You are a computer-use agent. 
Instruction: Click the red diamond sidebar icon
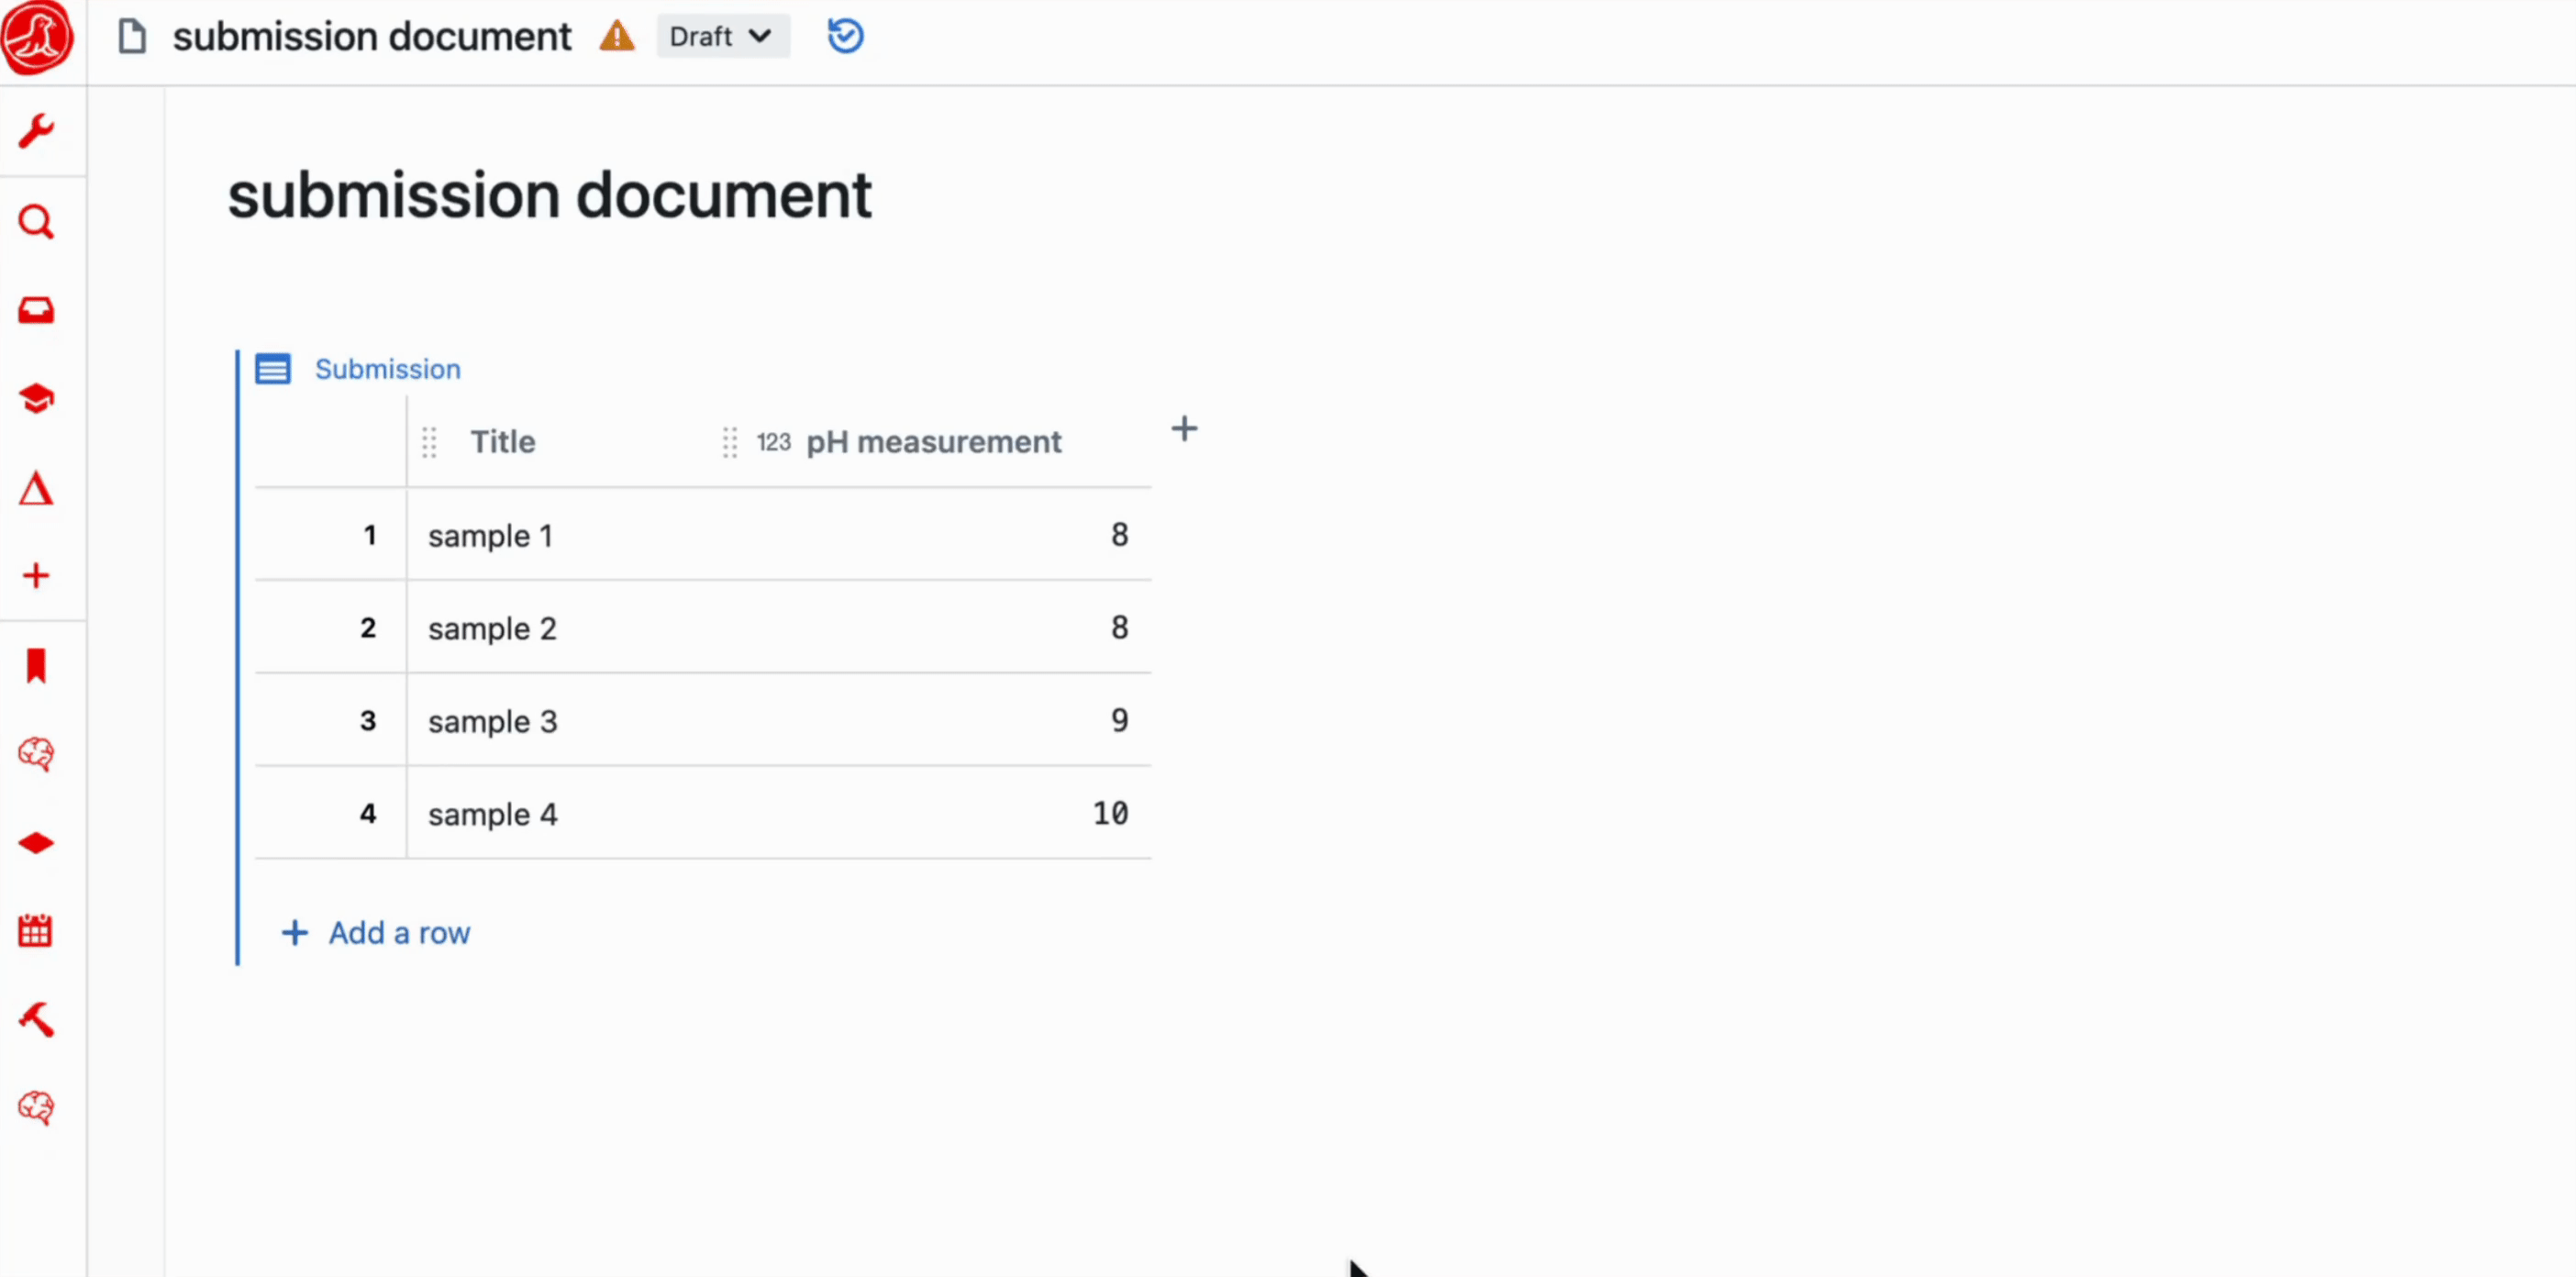36,843
